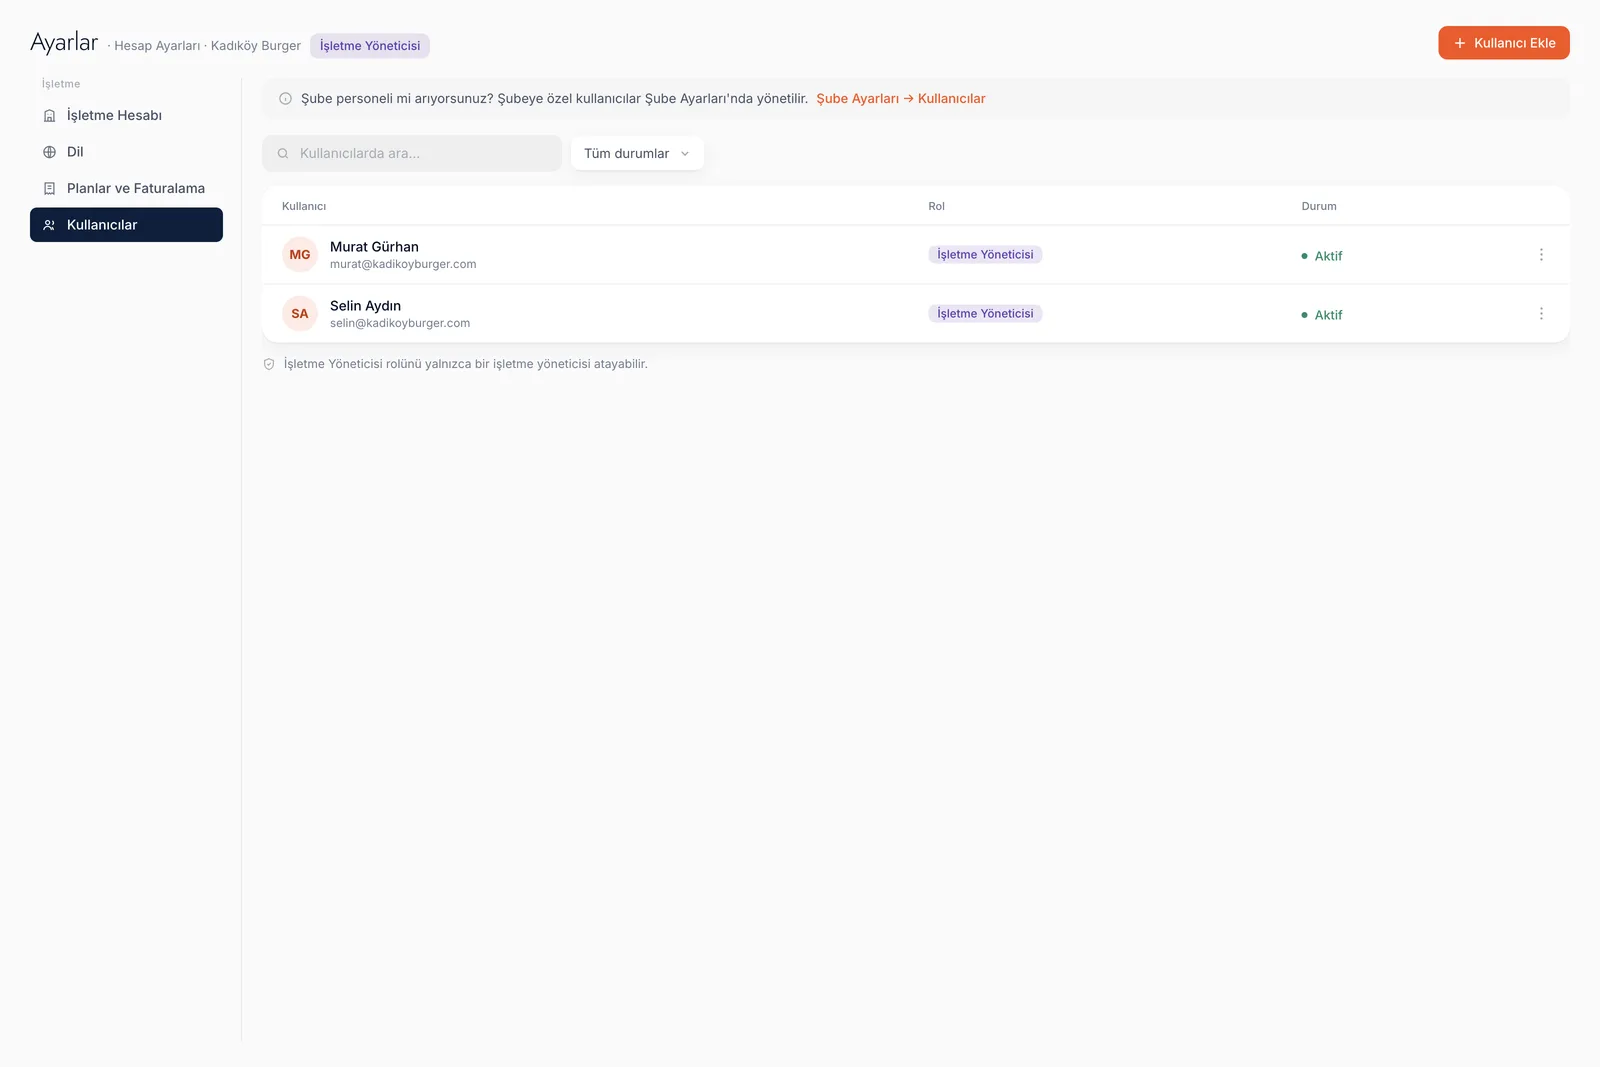Follow the Şube Ayarları → Kullanıcılar link
The image size is (1600, 1067).
point(901,98)
